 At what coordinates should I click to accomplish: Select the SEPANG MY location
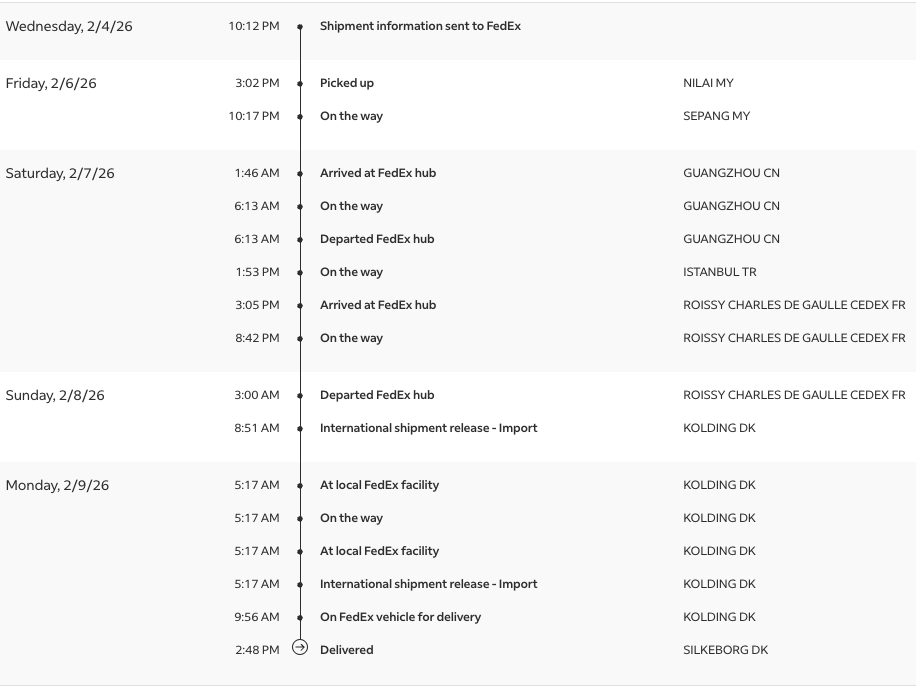tap(716, 117)
